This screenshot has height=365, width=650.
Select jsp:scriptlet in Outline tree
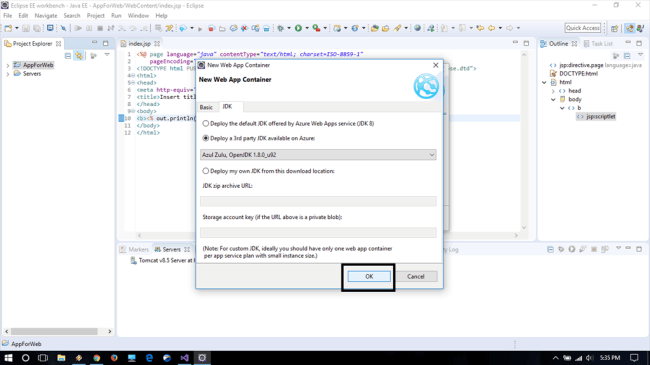tap(597, 117)
